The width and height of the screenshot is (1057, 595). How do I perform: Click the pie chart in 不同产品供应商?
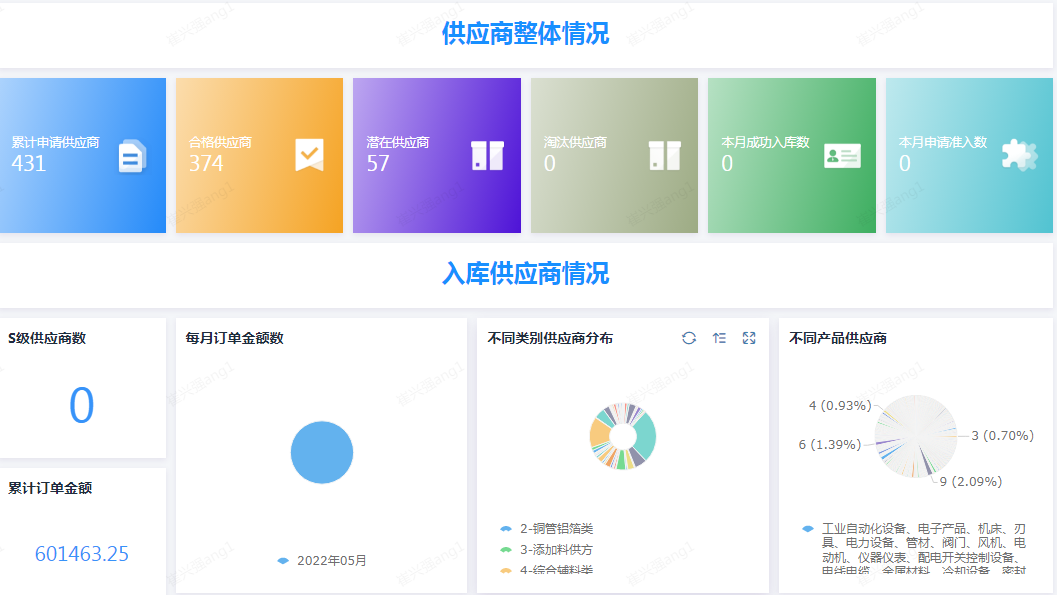click(x=915, y=436)
